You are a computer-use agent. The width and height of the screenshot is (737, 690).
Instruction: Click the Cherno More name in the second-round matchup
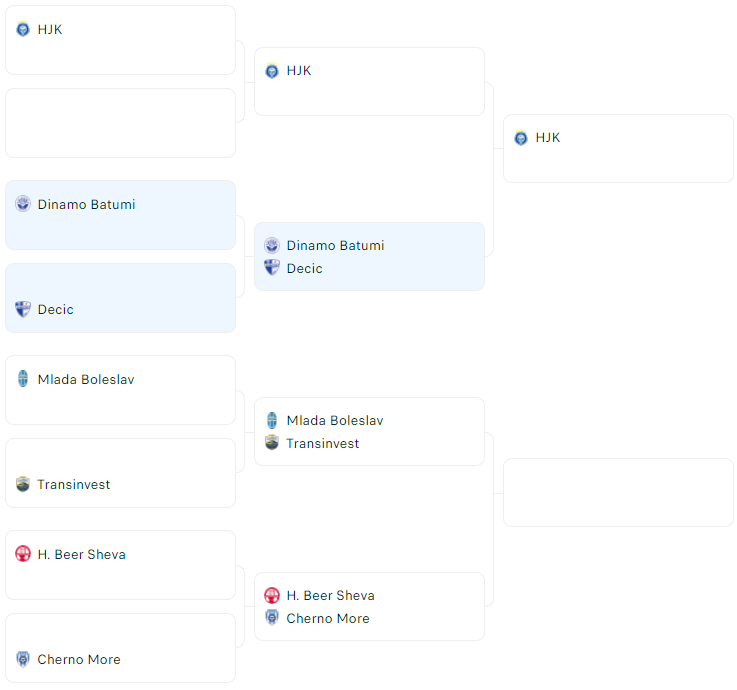point(328,618)
